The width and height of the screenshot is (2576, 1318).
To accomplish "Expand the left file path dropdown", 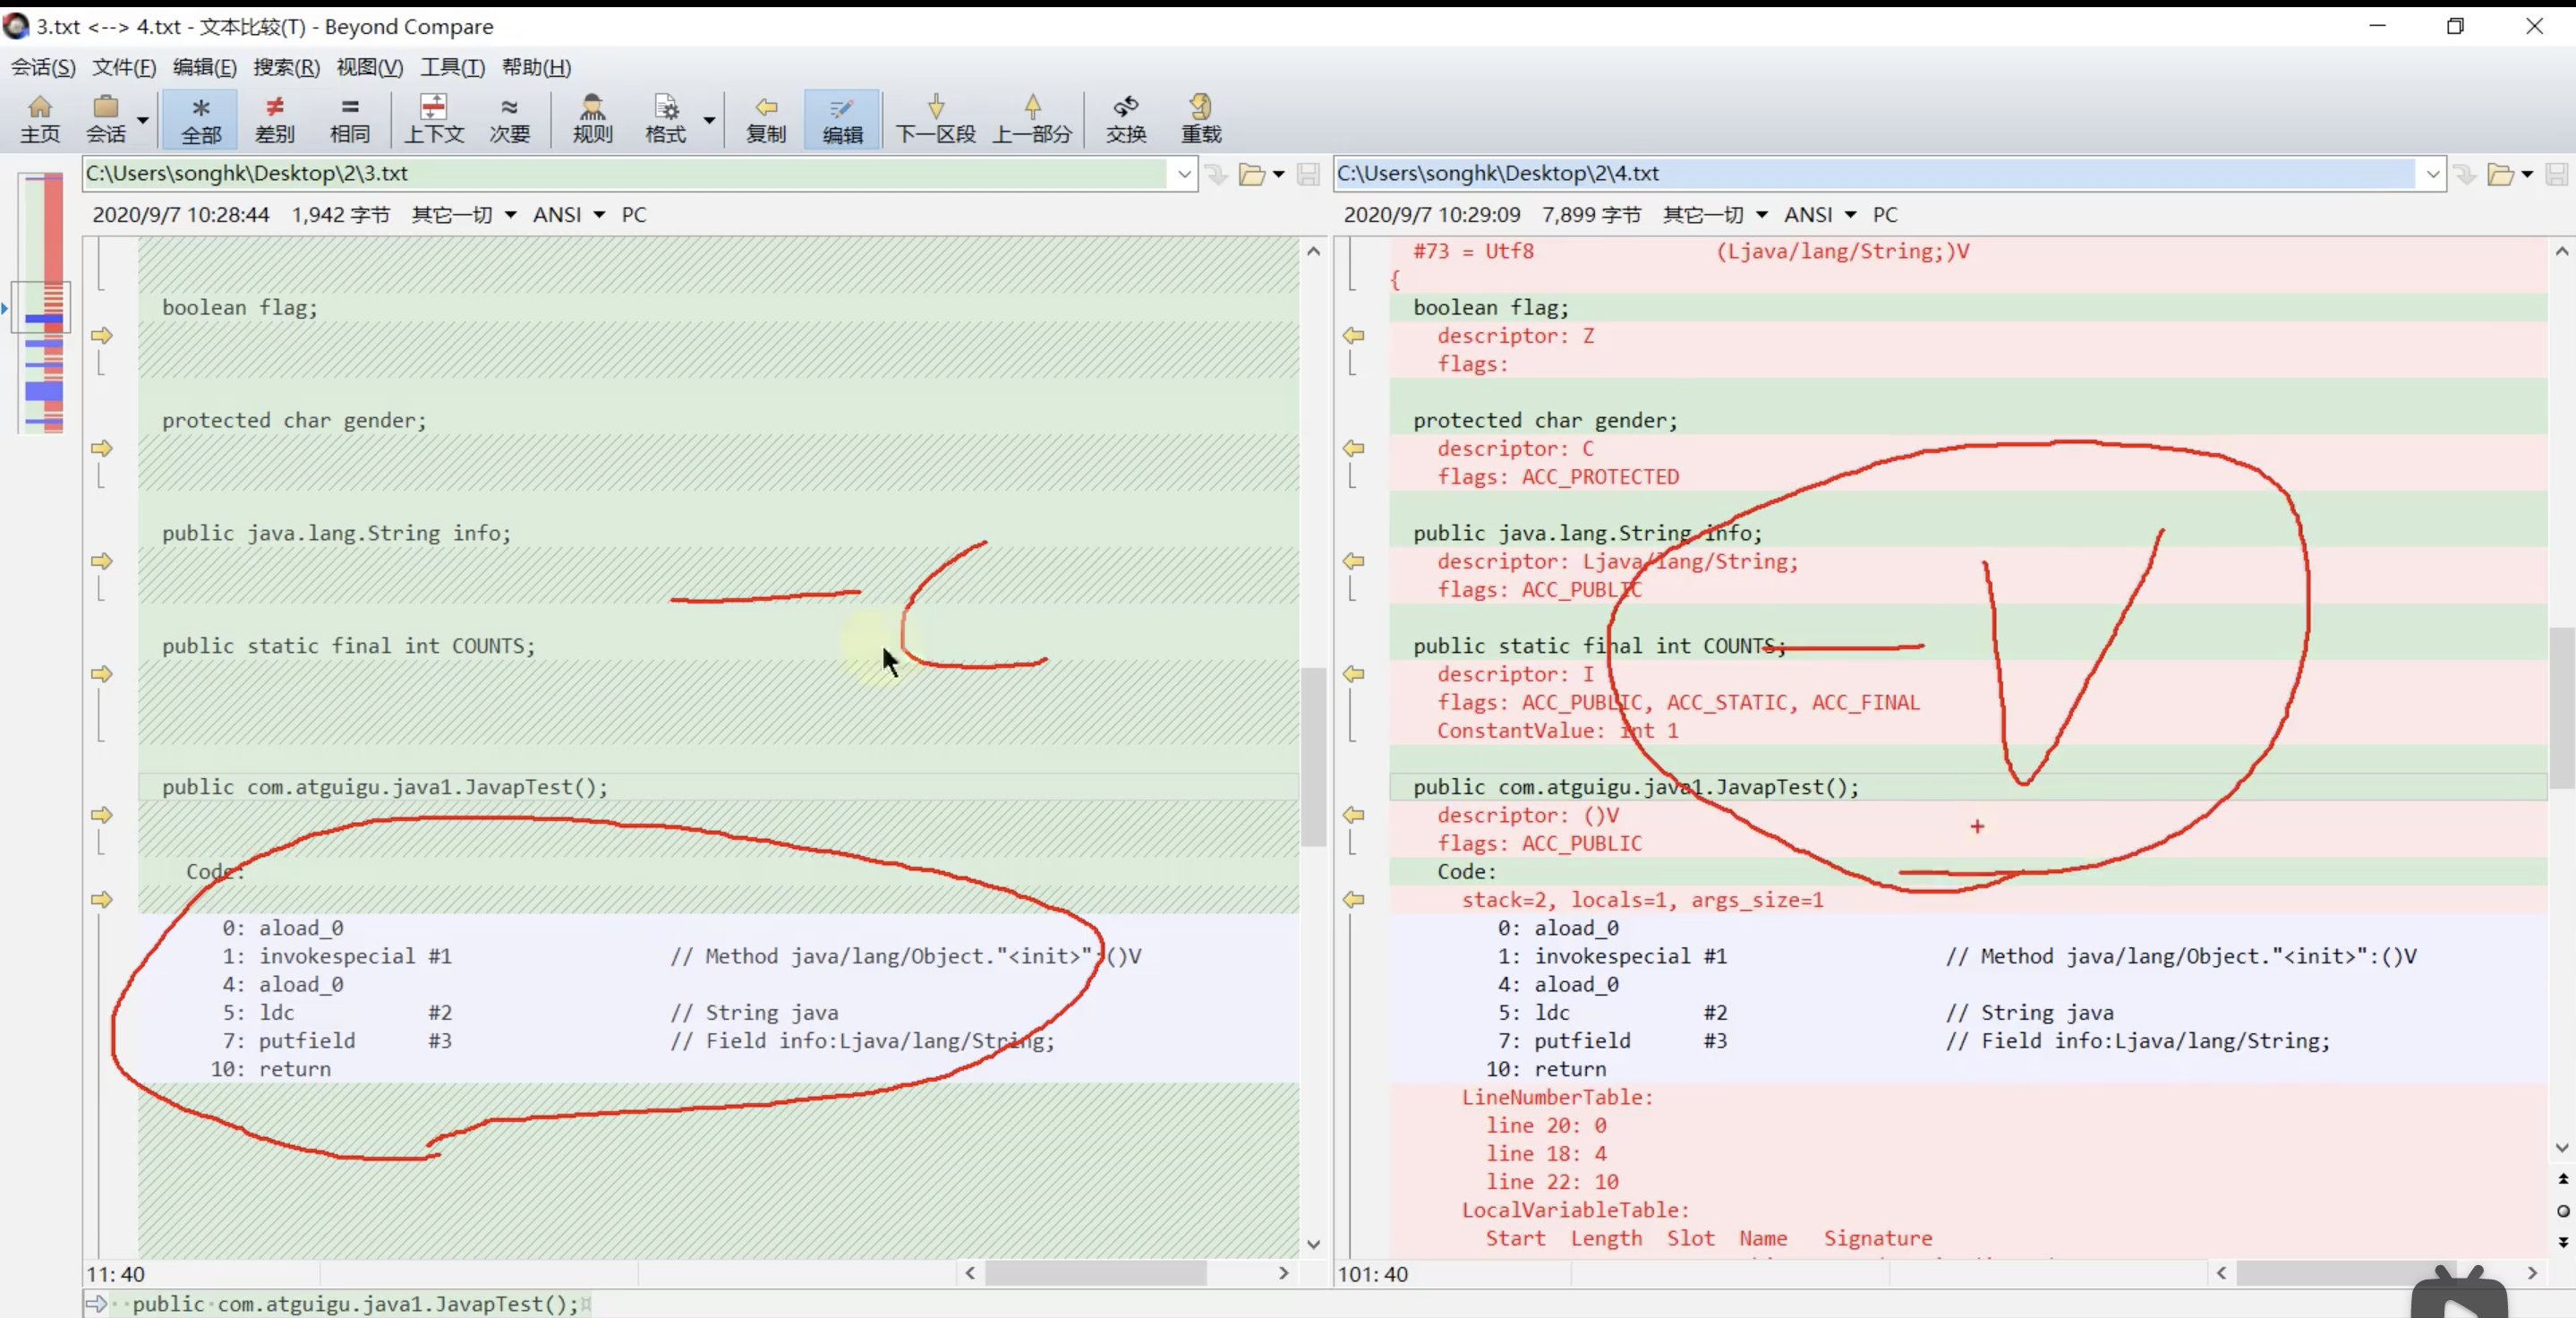I will click(x=1184, y=174).
